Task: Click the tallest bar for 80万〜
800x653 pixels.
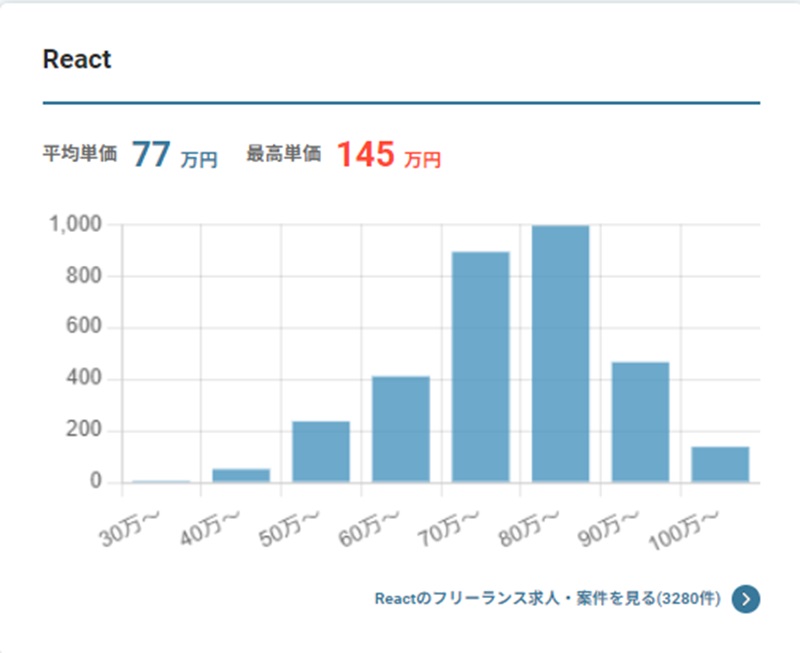Action: 560,354
